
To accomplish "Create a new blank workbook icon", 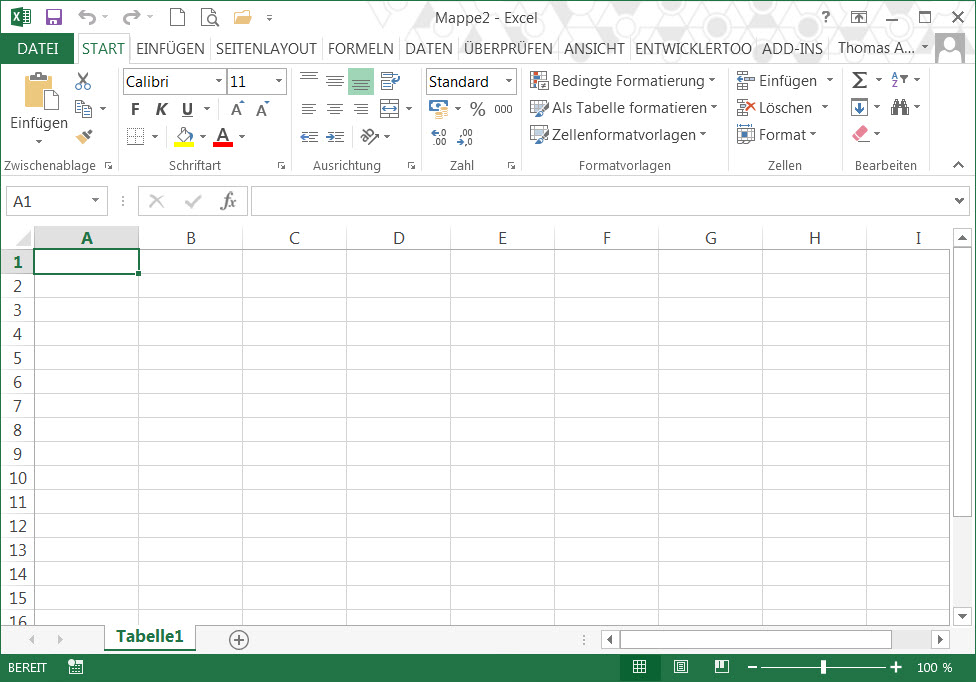I will (x=177, y=17).
